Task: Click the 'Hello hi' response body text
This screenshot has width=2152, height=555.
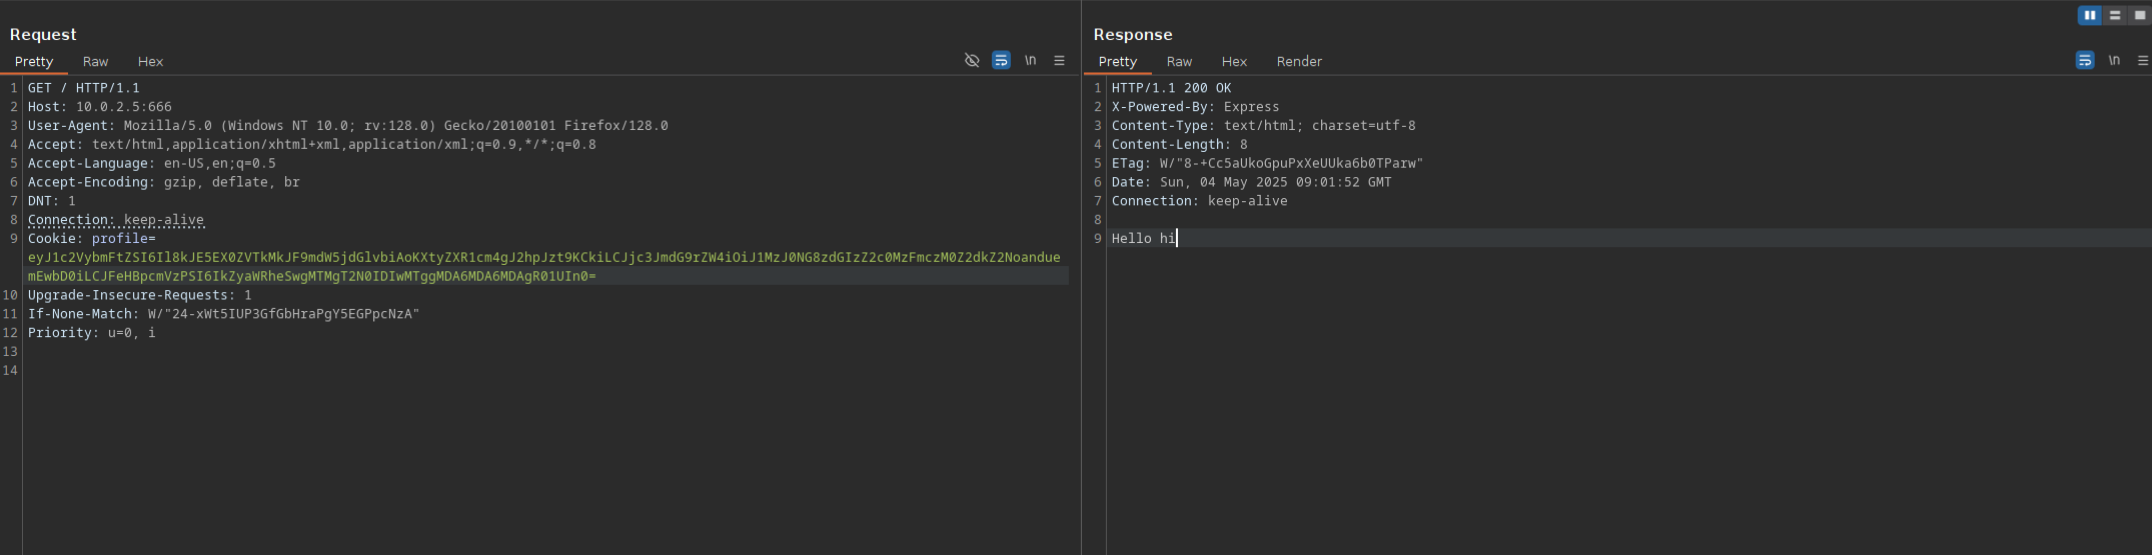Action: point(1143,239)
